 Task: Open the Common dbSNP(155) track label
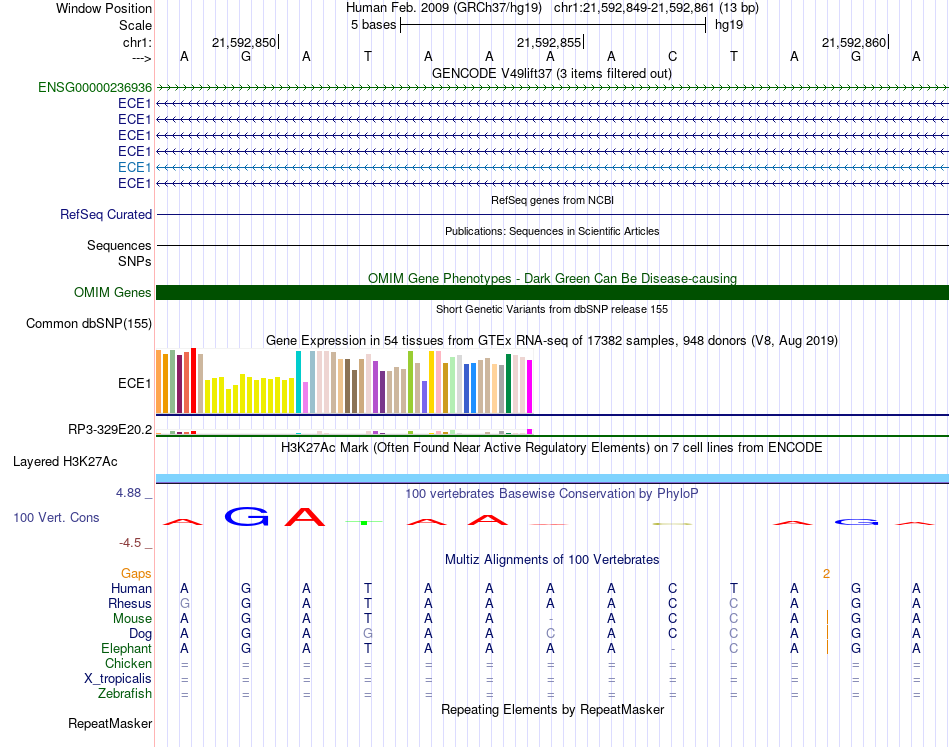[x=88, y=324]
